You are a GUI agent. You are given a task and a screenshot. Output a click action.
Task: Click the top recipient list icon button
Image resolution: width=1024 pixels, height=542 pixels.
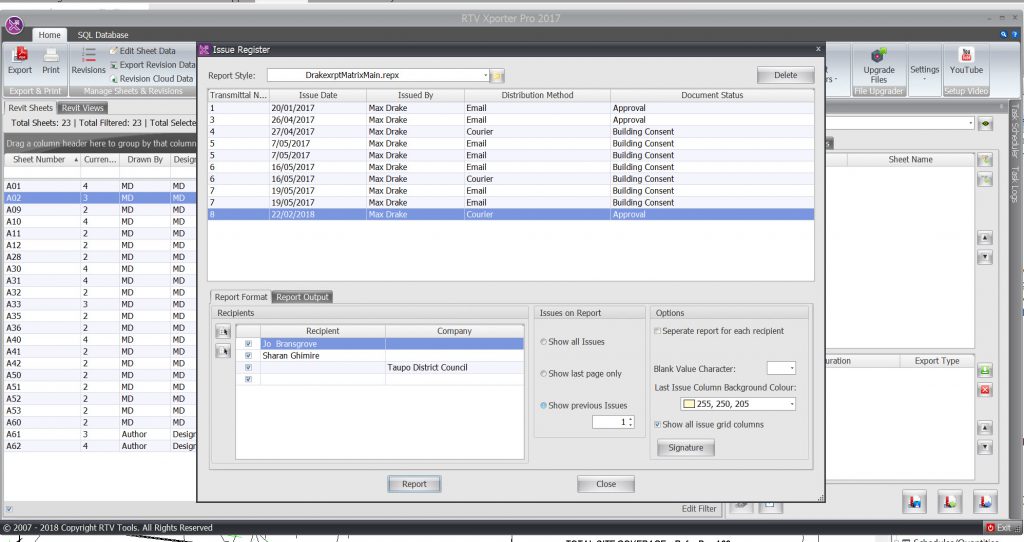(222, 331)
